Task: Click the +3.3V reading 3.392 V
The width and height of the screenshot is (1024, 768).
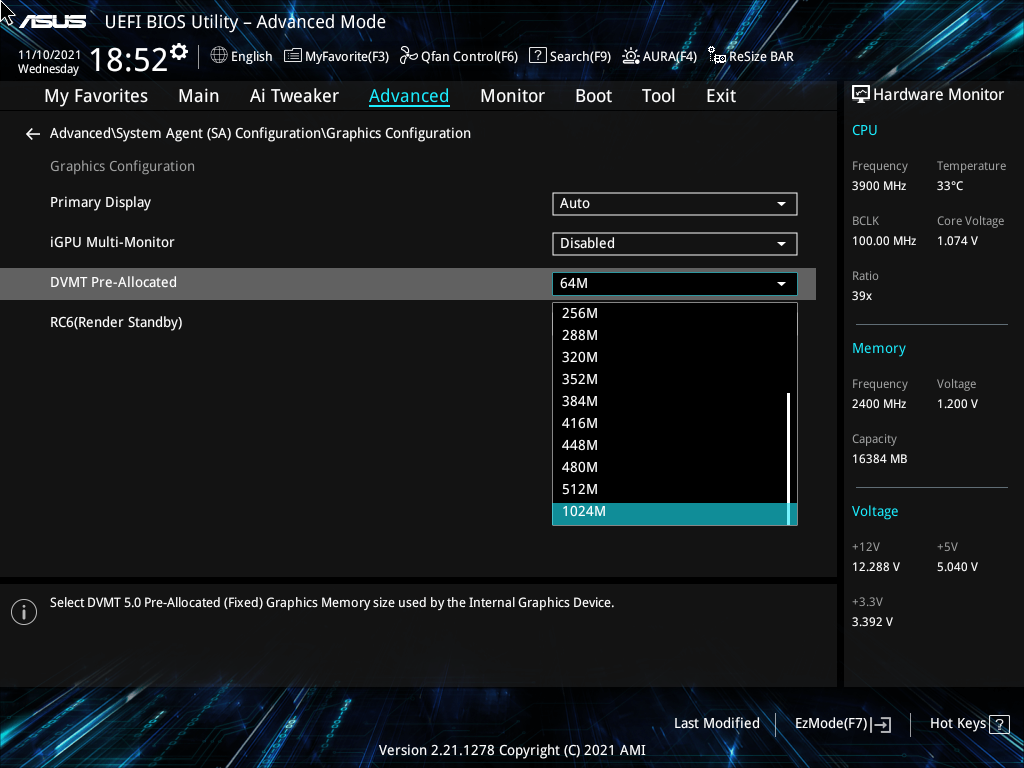Action: pos(872,622)
